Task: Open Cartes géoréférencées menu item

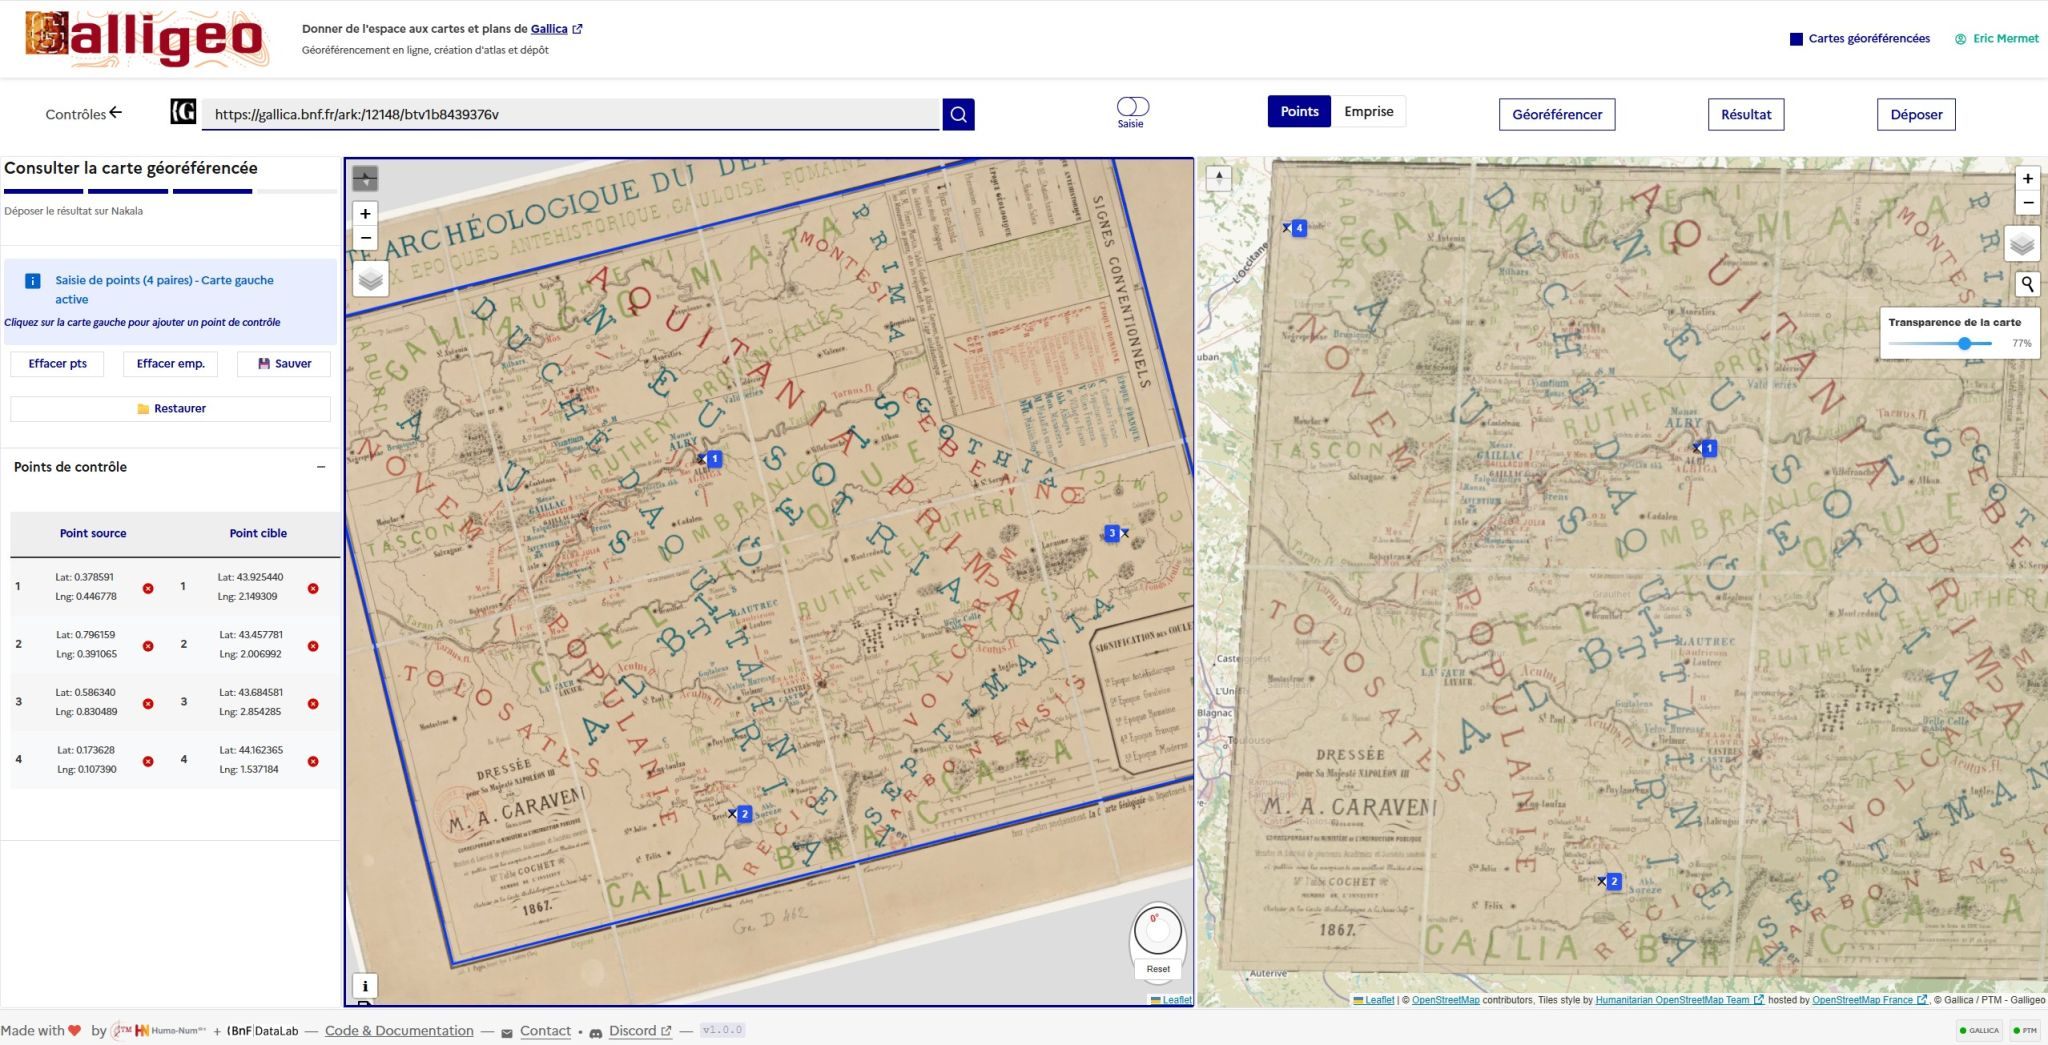Action: coord(1860,39)
